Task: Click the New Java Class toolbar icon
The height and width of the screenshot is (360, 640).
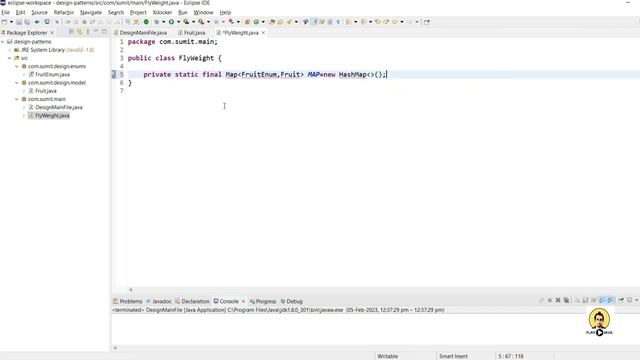Action: click(256, 22)
